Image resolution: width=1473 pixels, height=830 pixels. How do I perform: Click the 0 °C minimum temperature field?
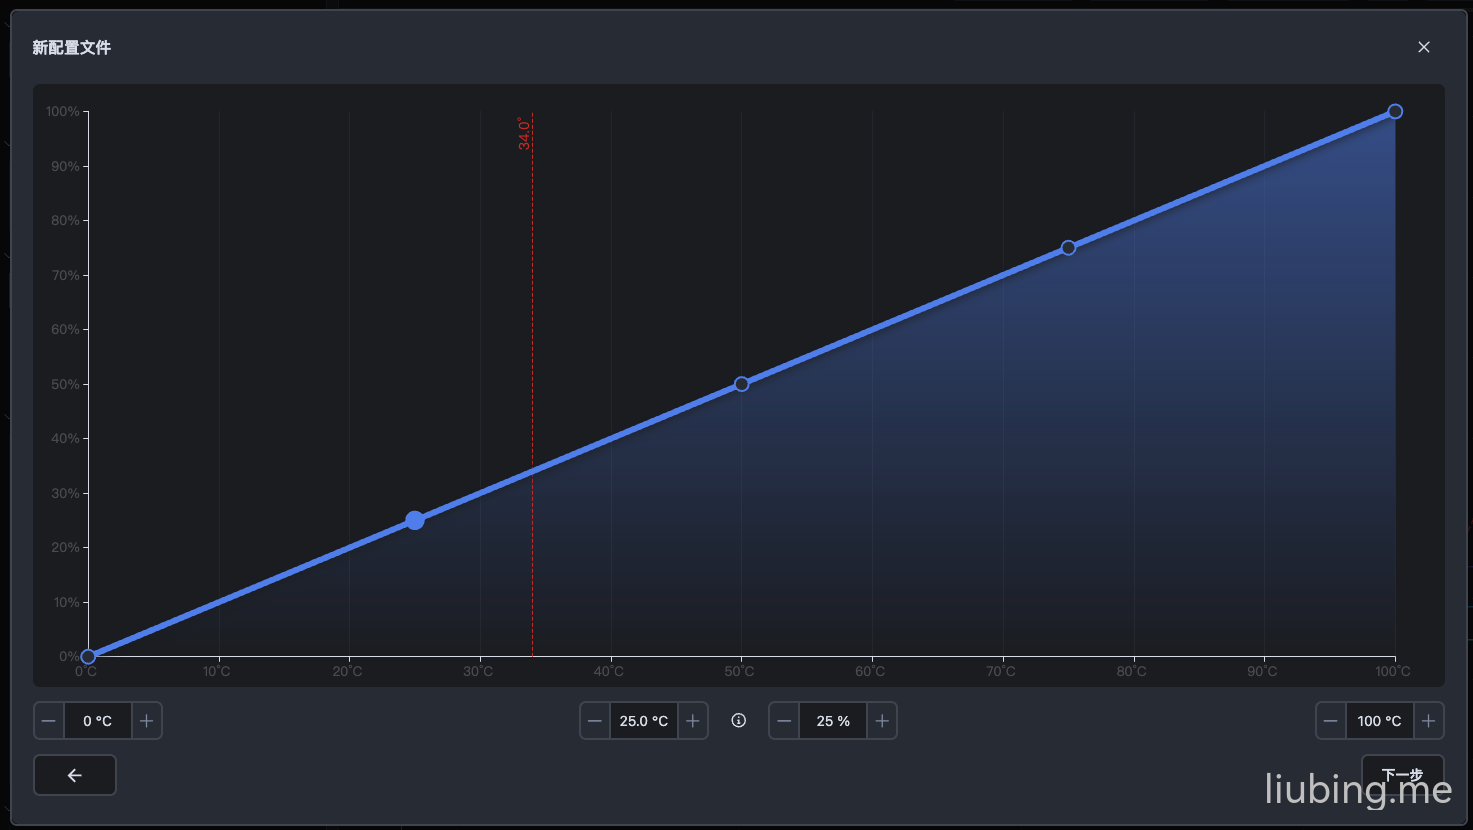[x=98, y=721]
